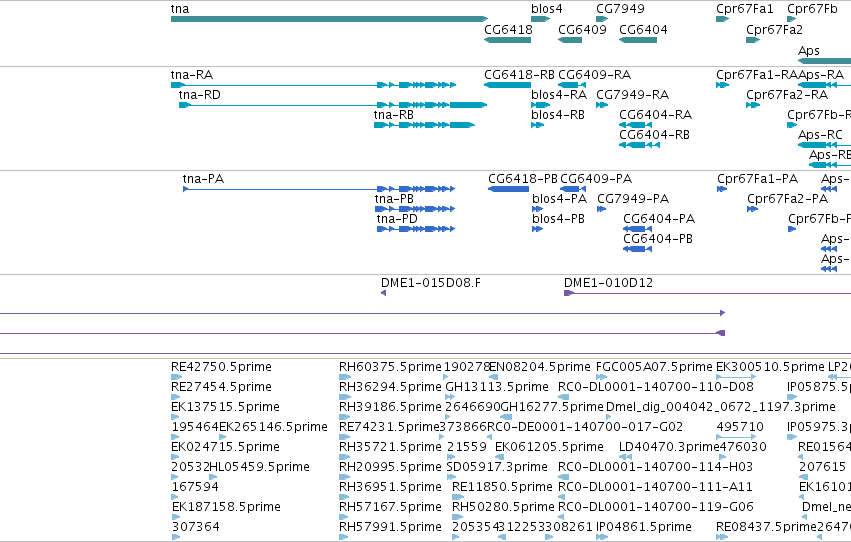This screenshot has height=542, width=851.
Task: Click the Cpr67Fb gene label
Action: (x=812, y=9)
